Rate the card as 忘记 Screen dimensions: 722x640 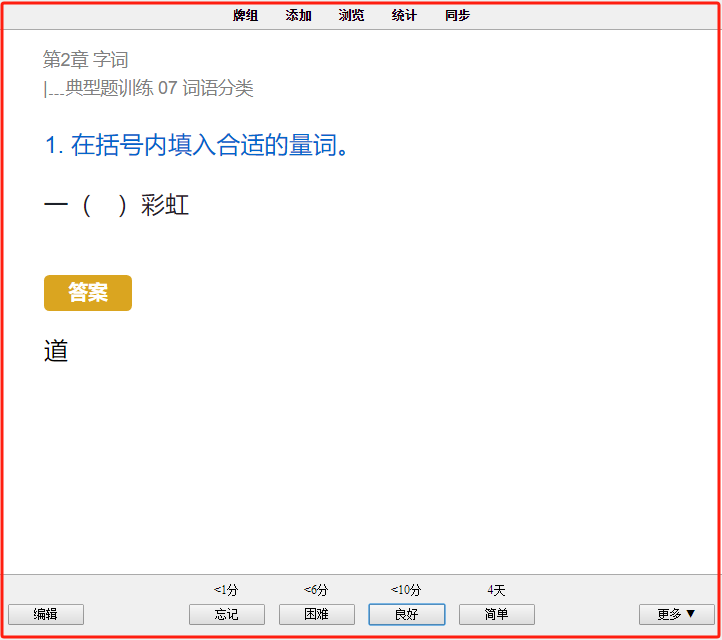pos(227,614)
